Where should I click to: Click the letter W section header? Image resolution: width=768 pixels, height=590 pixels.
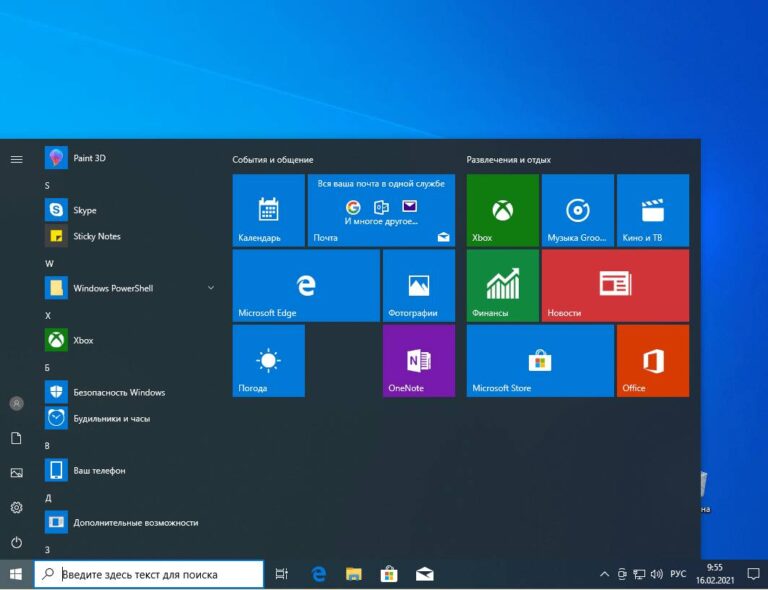click(x=49, y=263)
